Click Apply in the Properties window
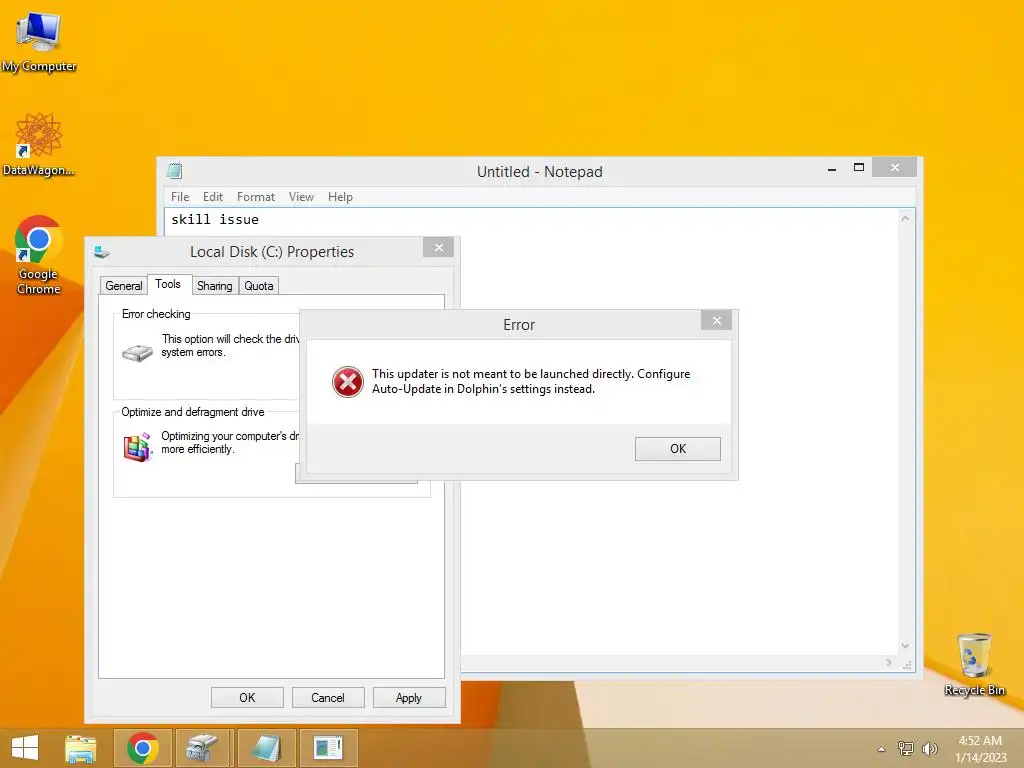The image size is (1024, 768). (x=409, y=697)
